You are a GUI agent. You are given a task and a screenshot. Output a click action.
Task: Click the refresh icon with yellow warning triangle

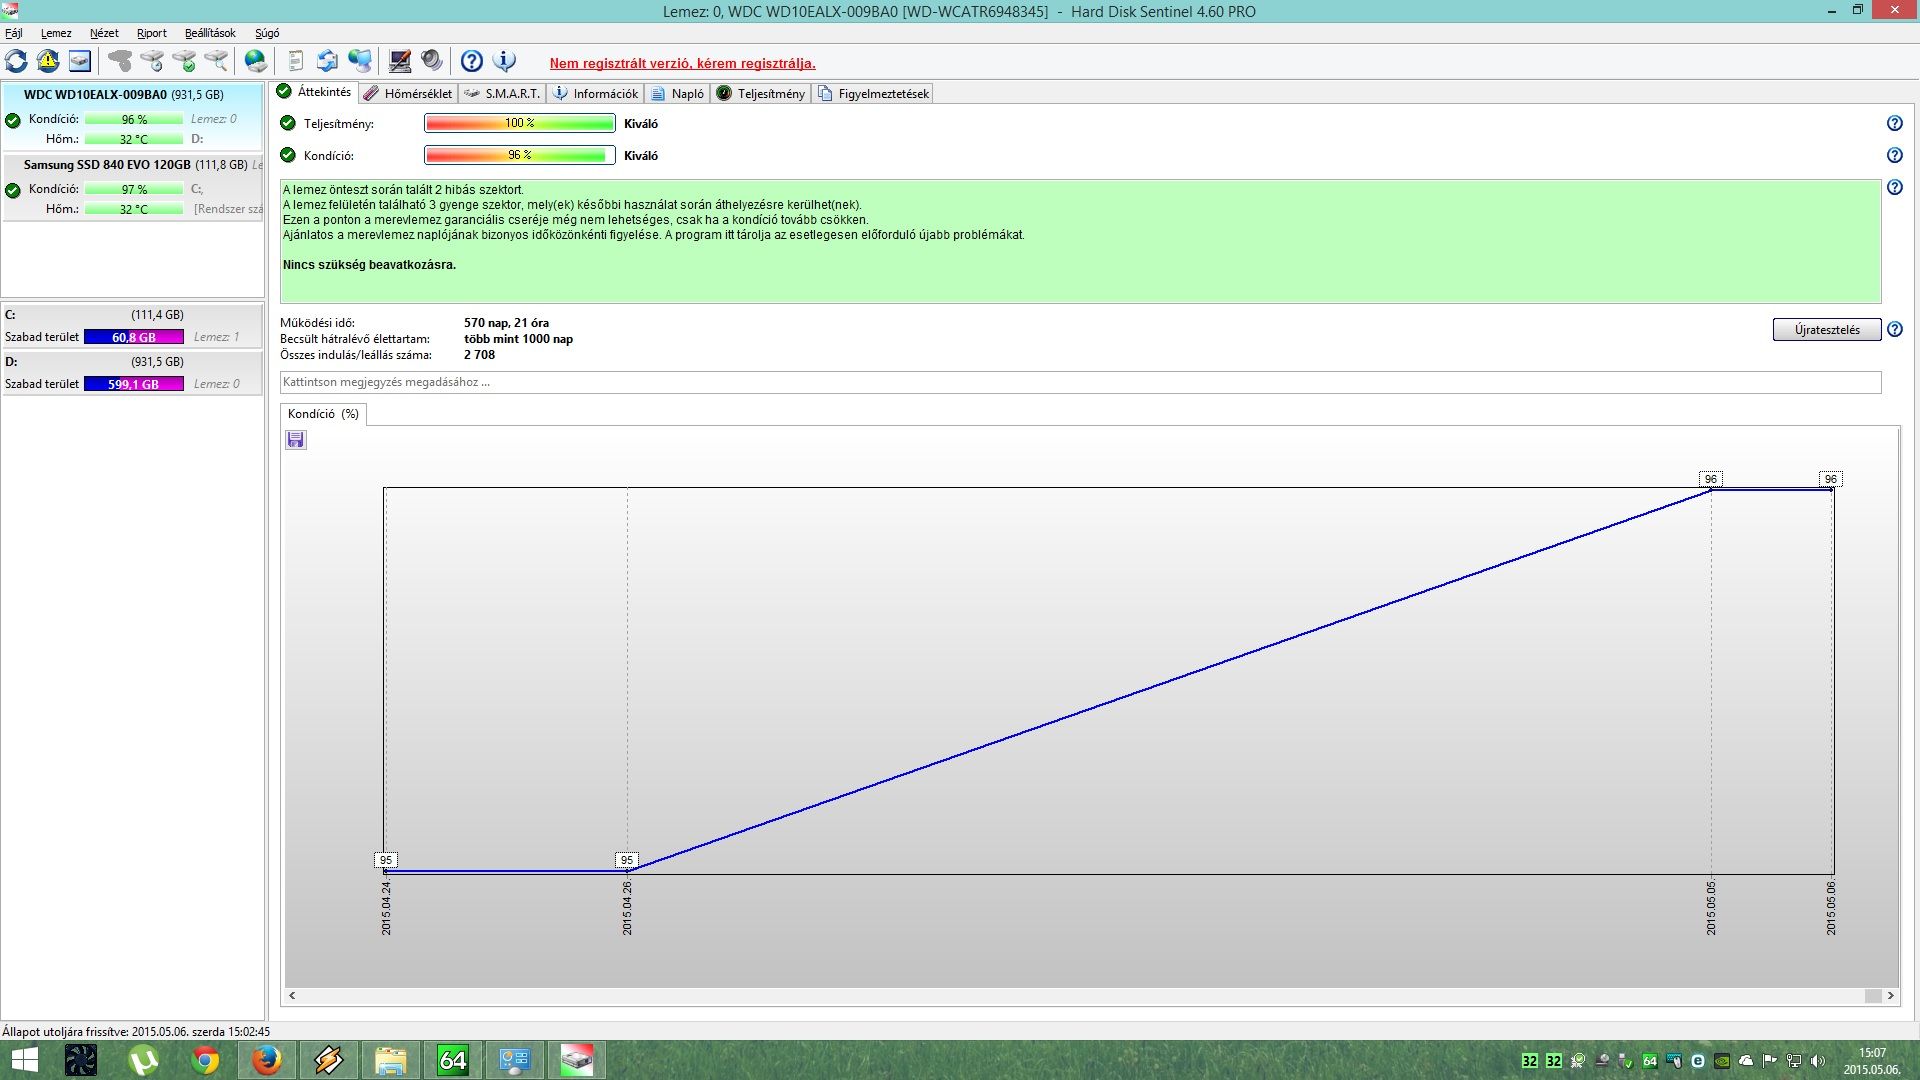48,61
